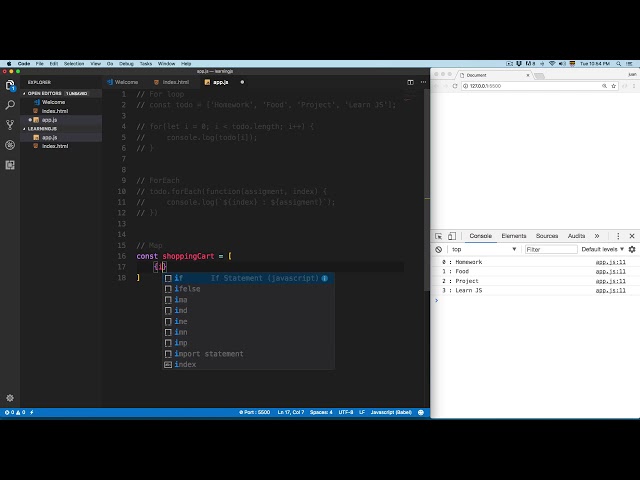Open the Source Control view
640x480 pixels.
[10, 125]
